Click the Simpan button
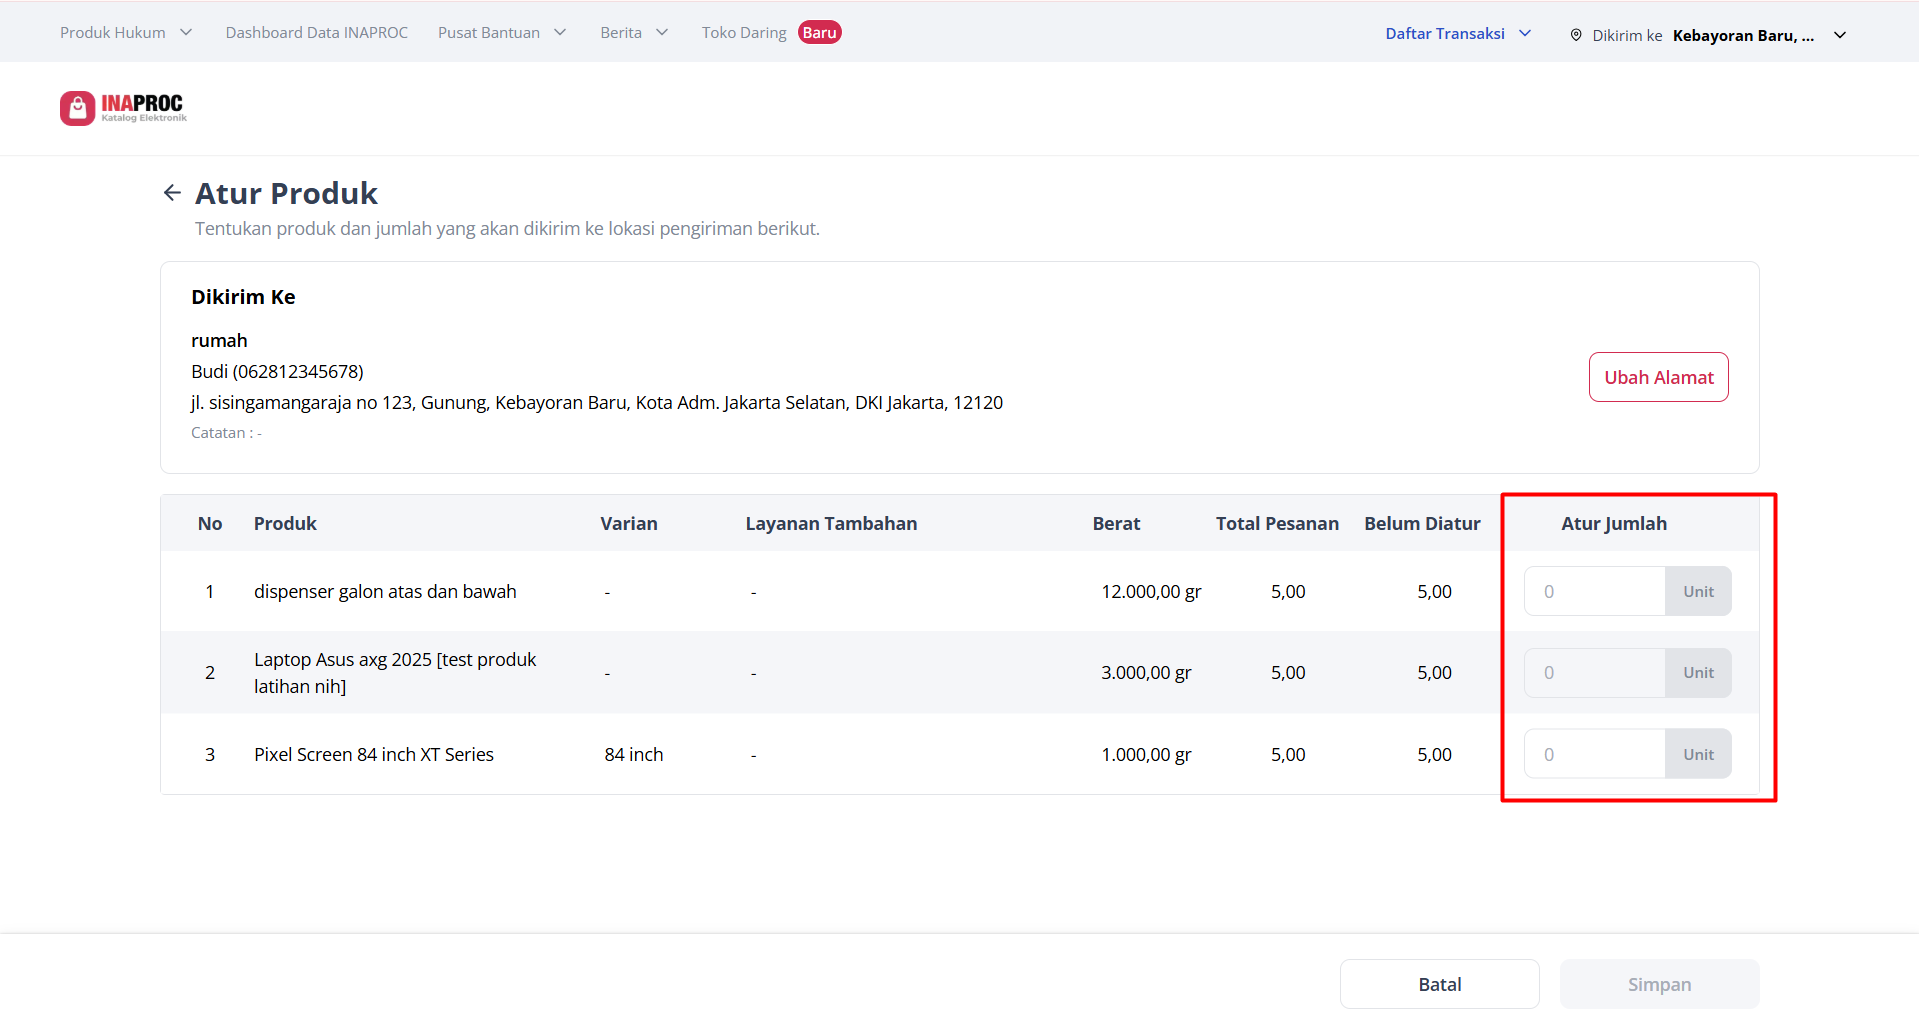The width and height of the screenshot is (1919, 1031). pos(1660,984)
